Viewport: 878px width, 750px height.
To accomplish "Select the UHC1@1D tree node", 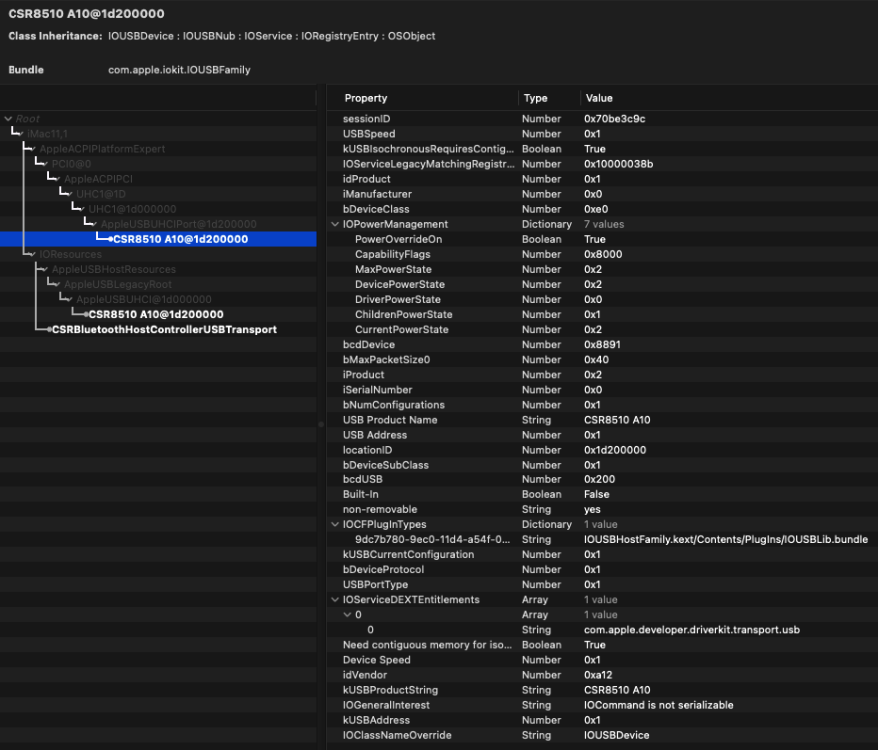I will tap(101, 194).
